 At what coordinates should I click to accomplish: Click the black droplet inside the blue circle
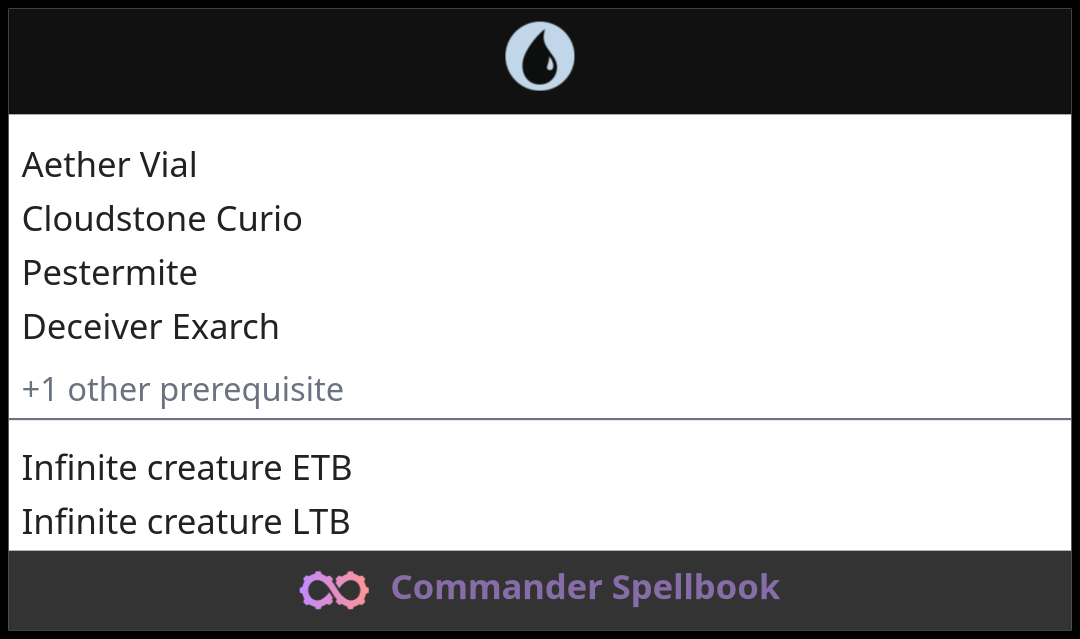point(539,57)
